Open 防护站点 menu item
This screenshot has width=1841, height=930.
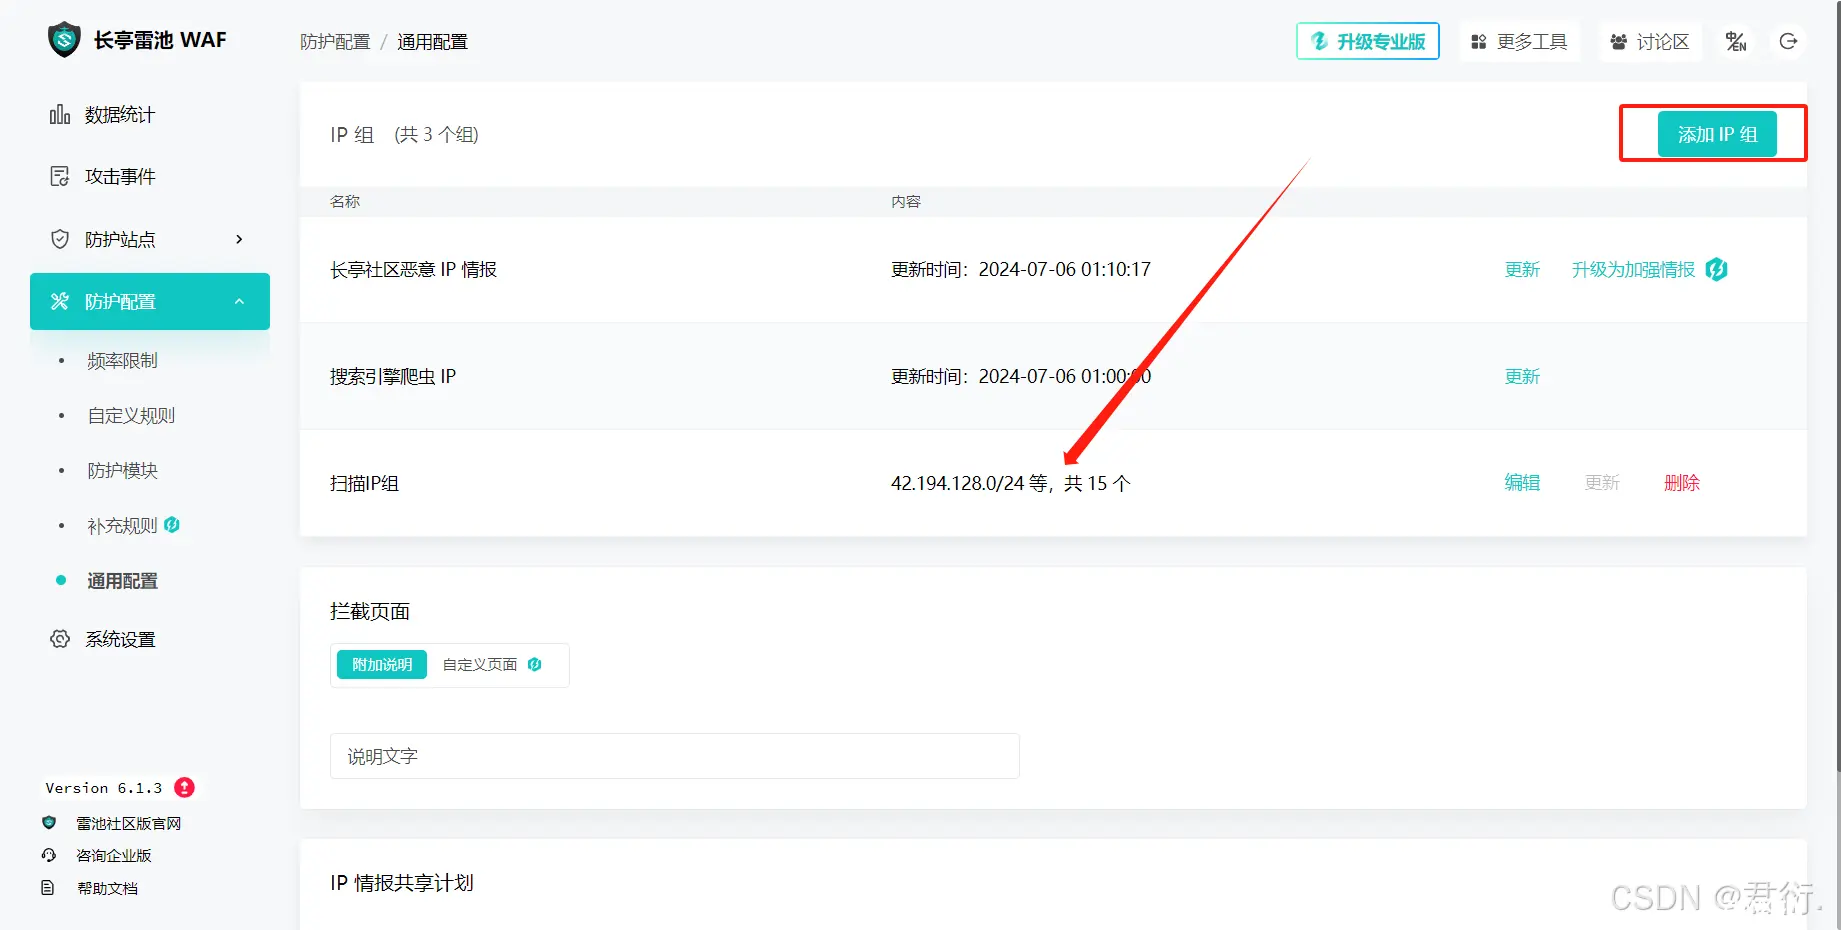[x=119, y=239]
